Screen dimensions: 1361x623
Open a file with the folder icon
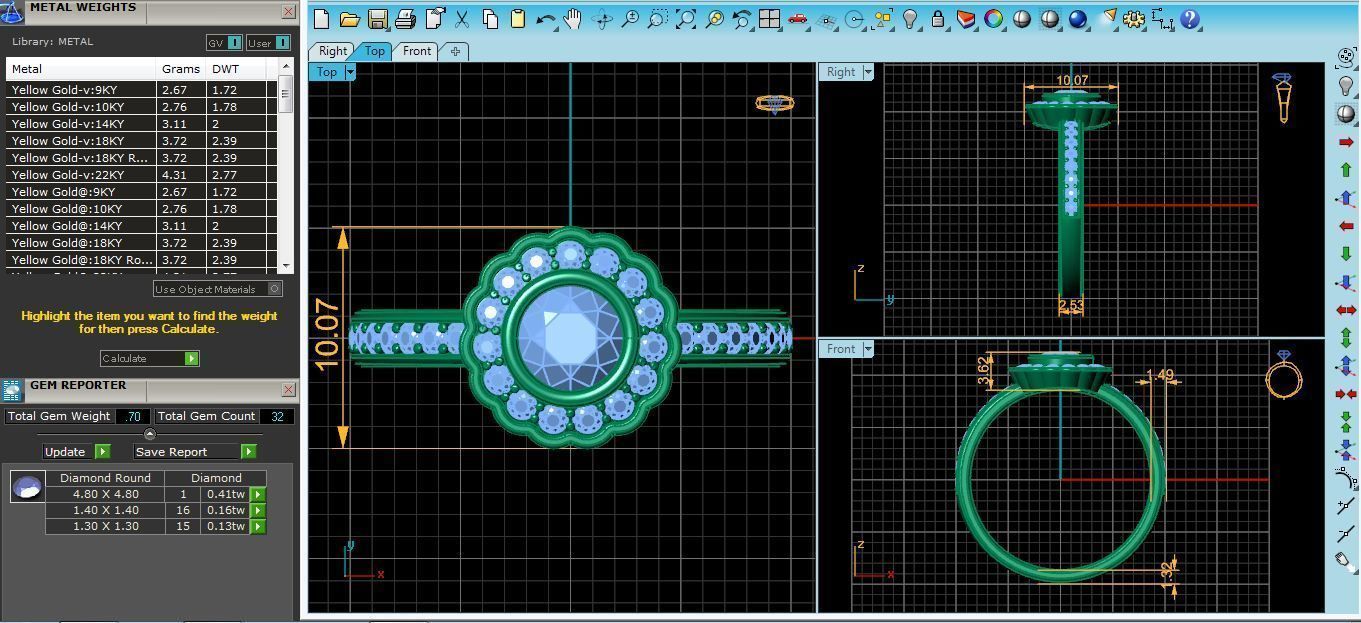[x=349, y=19]
